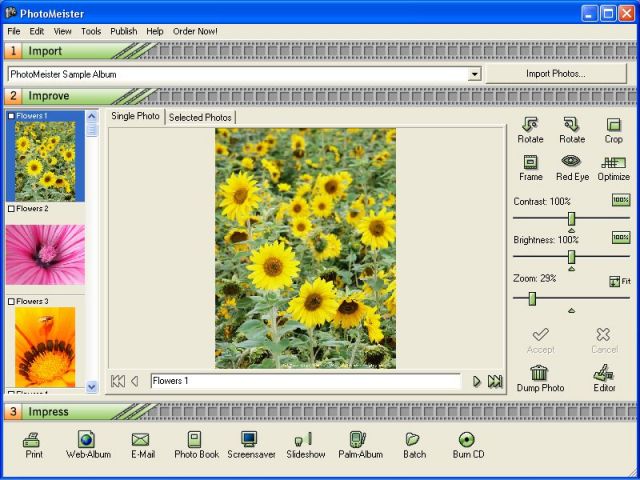
Task: Open the Help menu
Action: [155, 31]
